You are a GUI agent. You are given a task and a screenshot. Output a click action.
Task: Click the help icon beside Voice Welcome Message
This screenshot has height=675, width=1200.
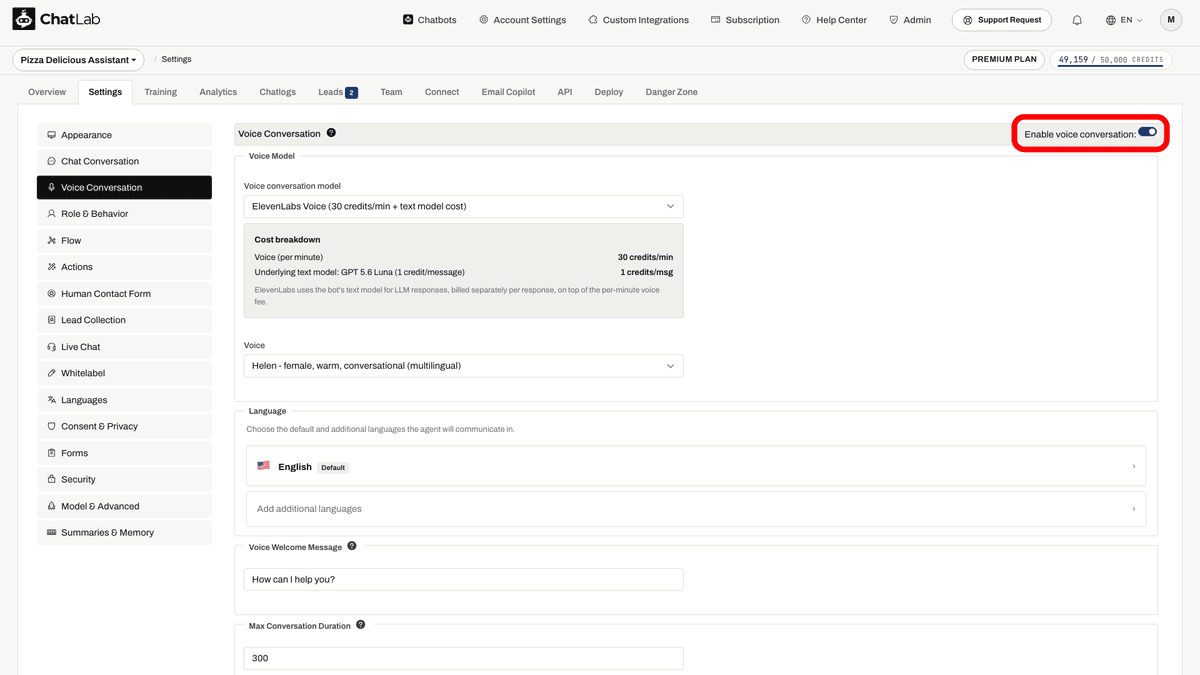click(352, 547)
